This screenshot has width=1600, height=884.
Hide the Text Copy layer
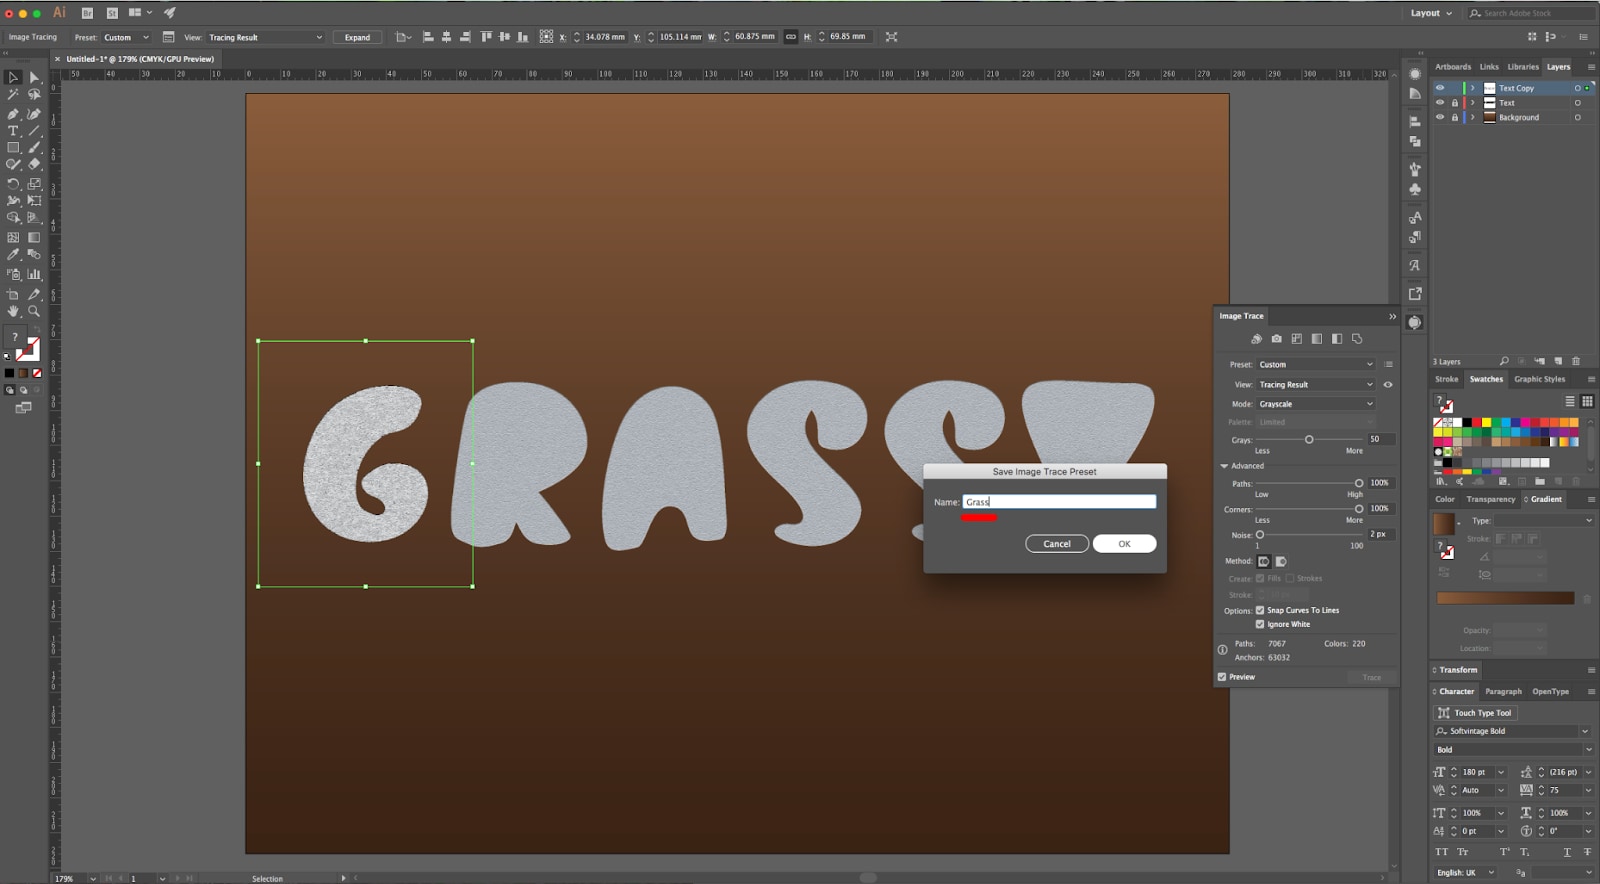[1440, 88]
